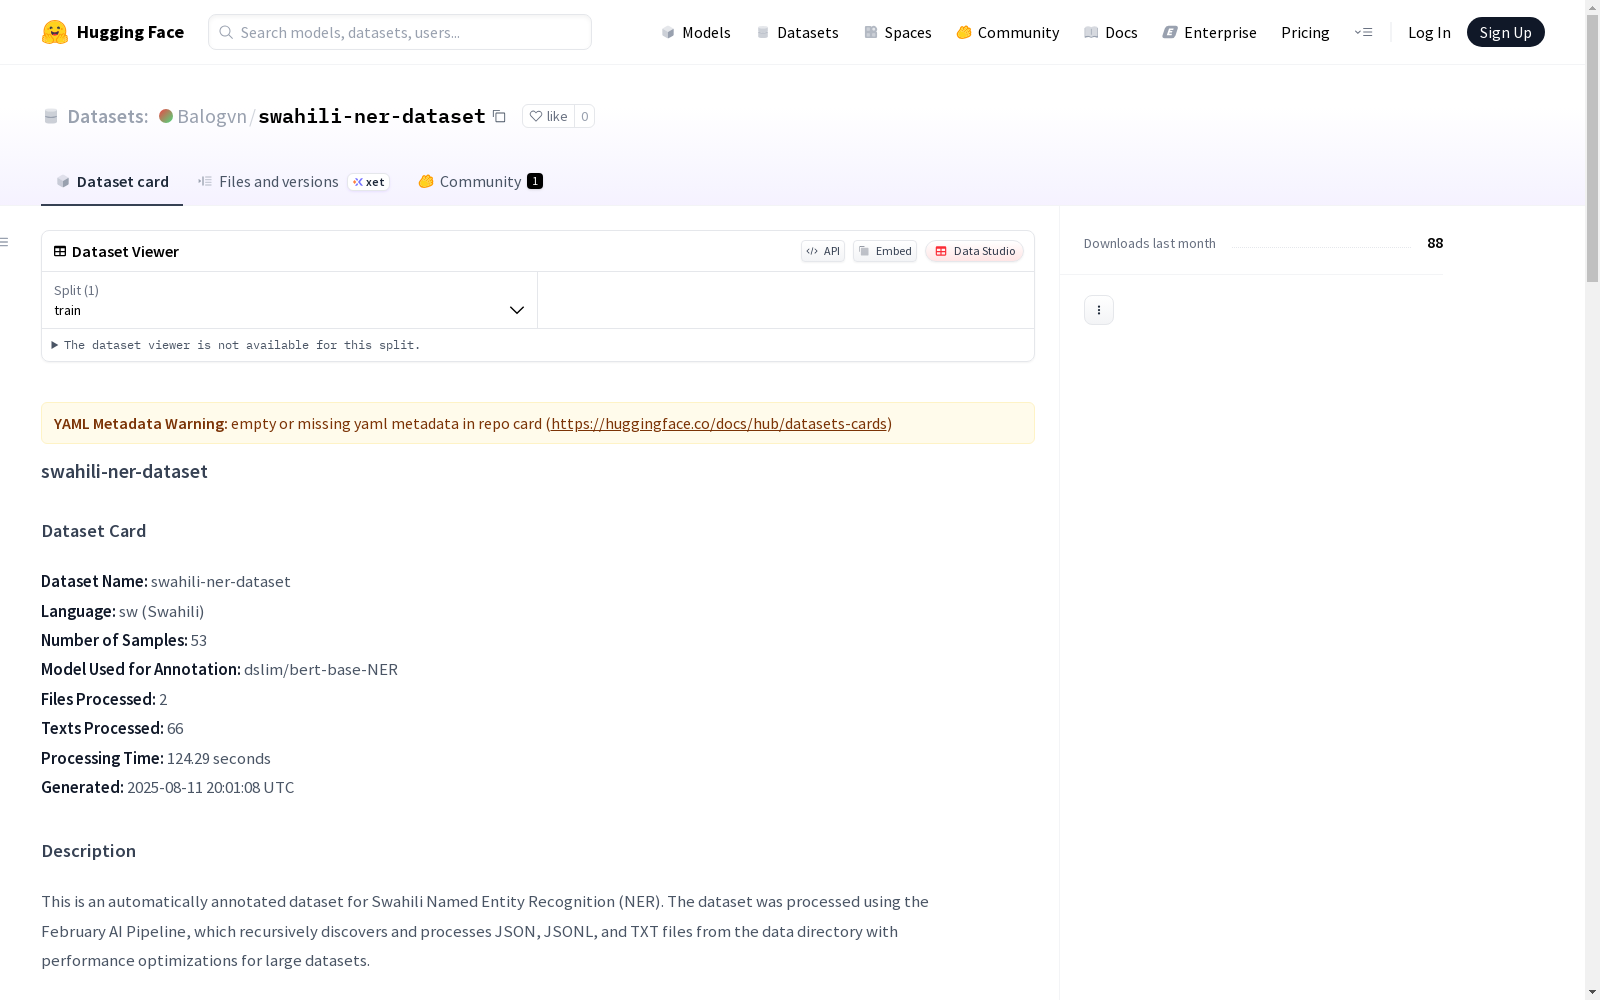The width and height of the screenshot is (1600, 1000).
Task: Click the 'Downloads last month' label
Action: tap(1150, 243)
